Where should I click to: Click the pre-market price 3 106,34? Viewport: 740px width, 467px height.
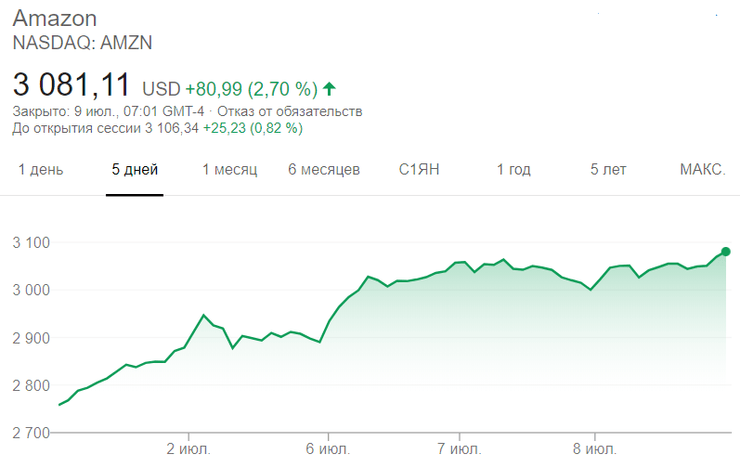[x=173, y=128]
